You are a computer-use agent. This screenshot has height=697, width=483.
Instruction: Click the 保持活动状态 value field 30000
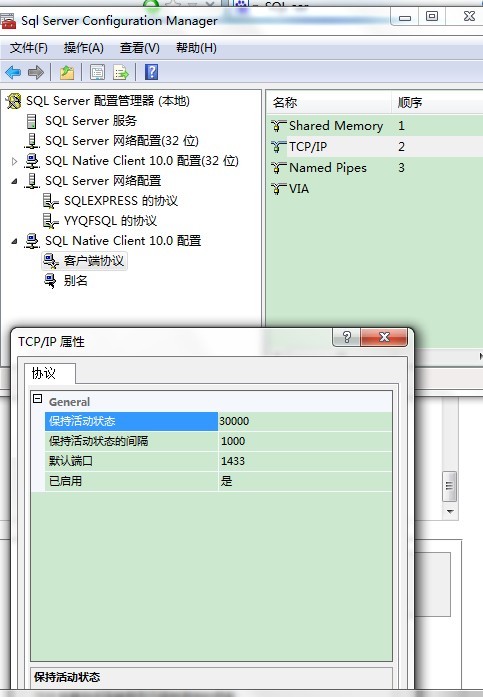tap(305, 421)
